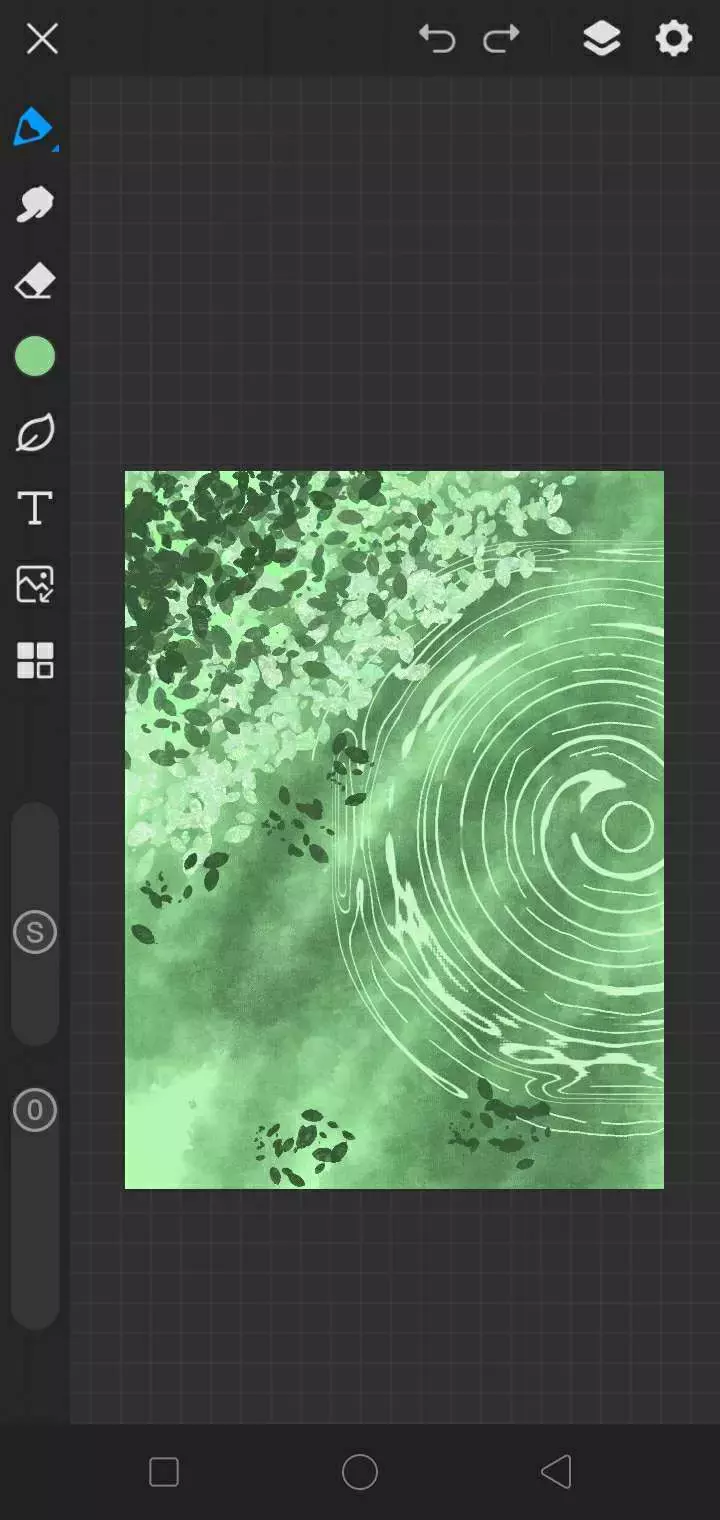Select the pen brush tool

(33, 127)
